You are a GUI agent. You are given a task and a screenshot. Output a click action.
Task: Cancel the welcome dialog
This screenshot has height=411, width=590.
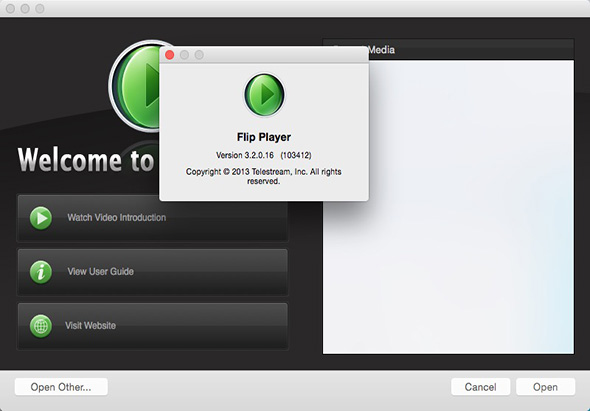[481, 387]
